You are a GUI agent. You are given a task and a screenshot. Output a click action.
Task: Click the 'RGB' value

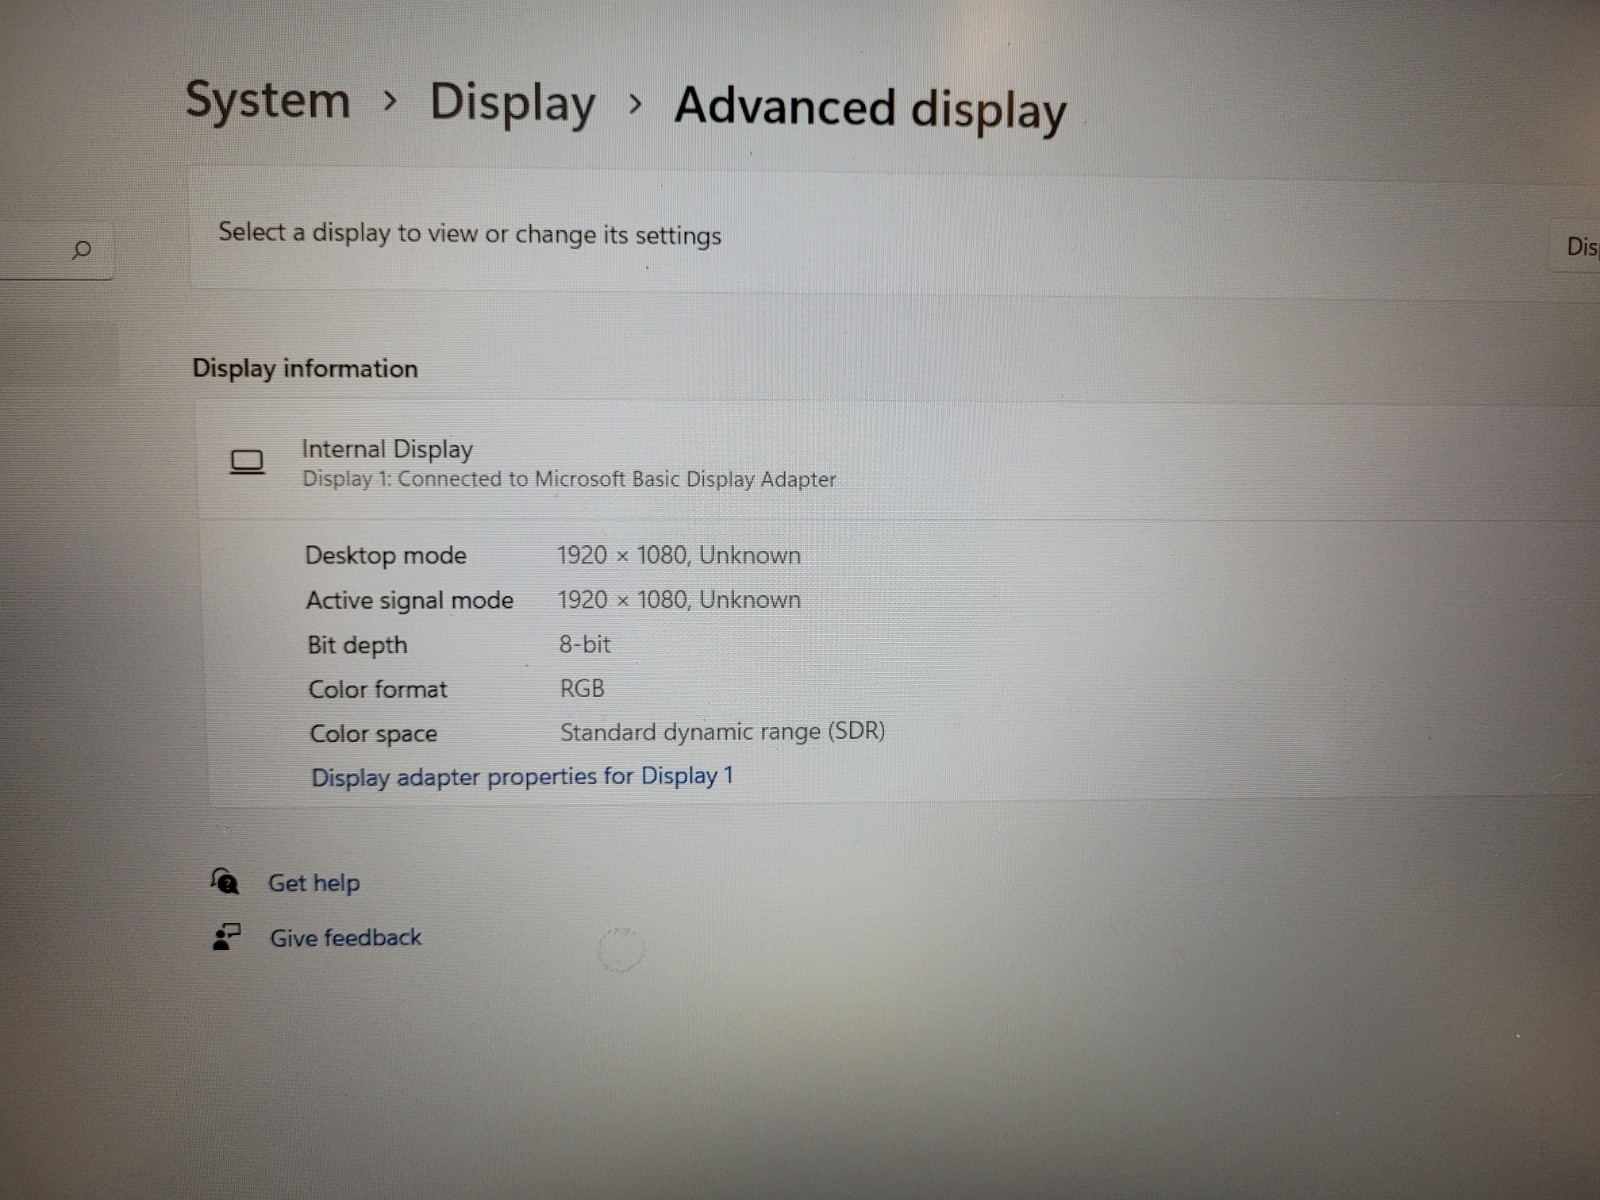[x=582, y=688]
